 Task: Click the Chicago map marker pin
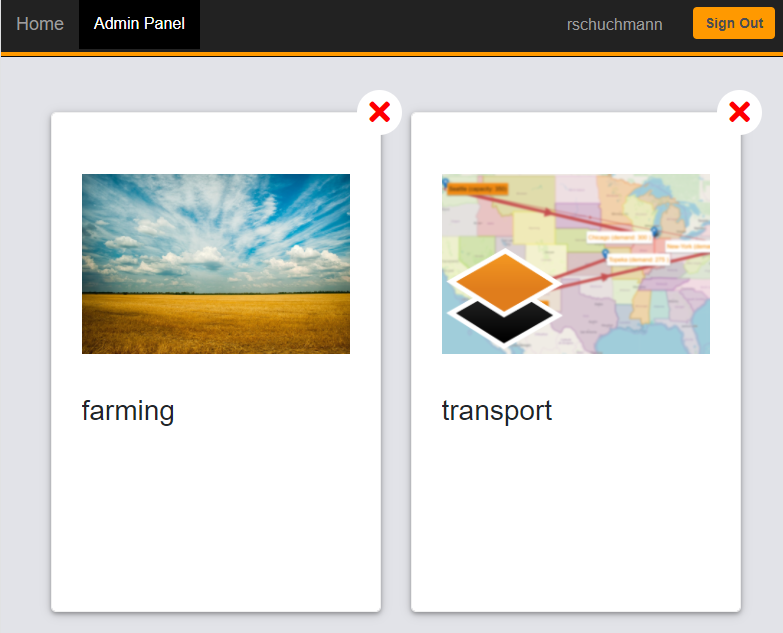(655, 231)
